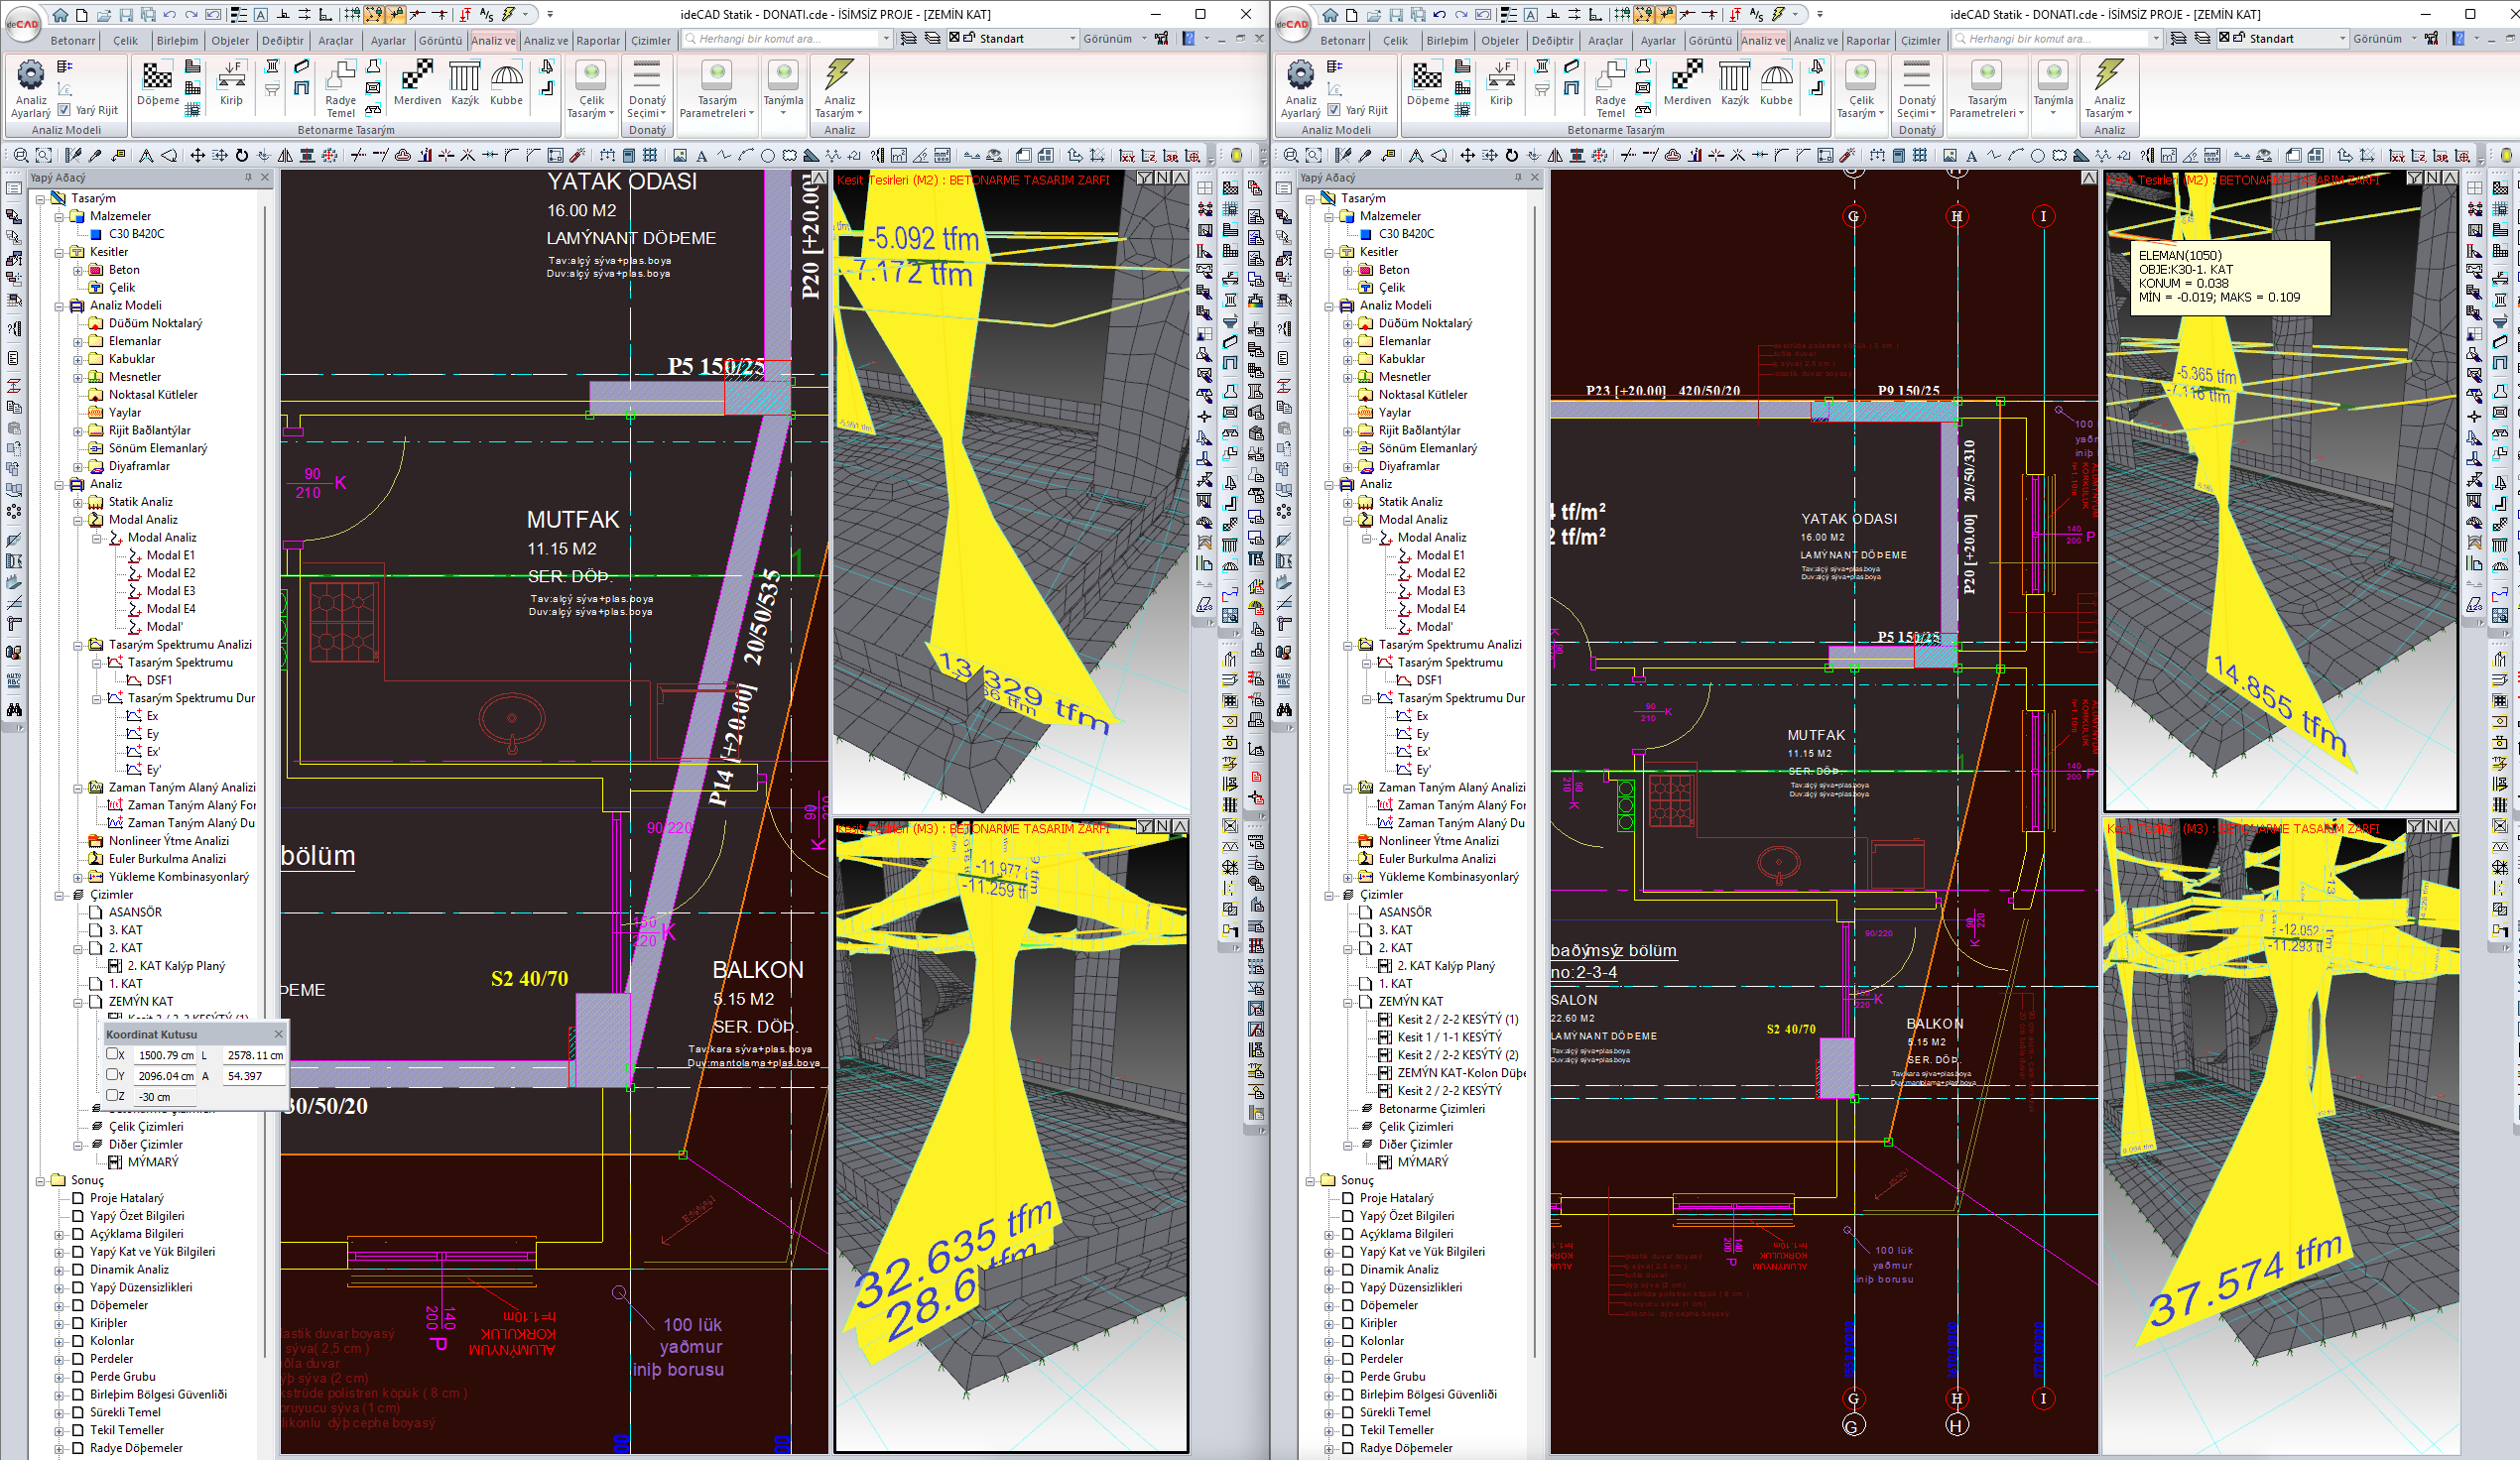The image size is (2520, 1460).
Task: Open the Betonarme ribbon tab in left window
Action: click(x=73, y=40)
